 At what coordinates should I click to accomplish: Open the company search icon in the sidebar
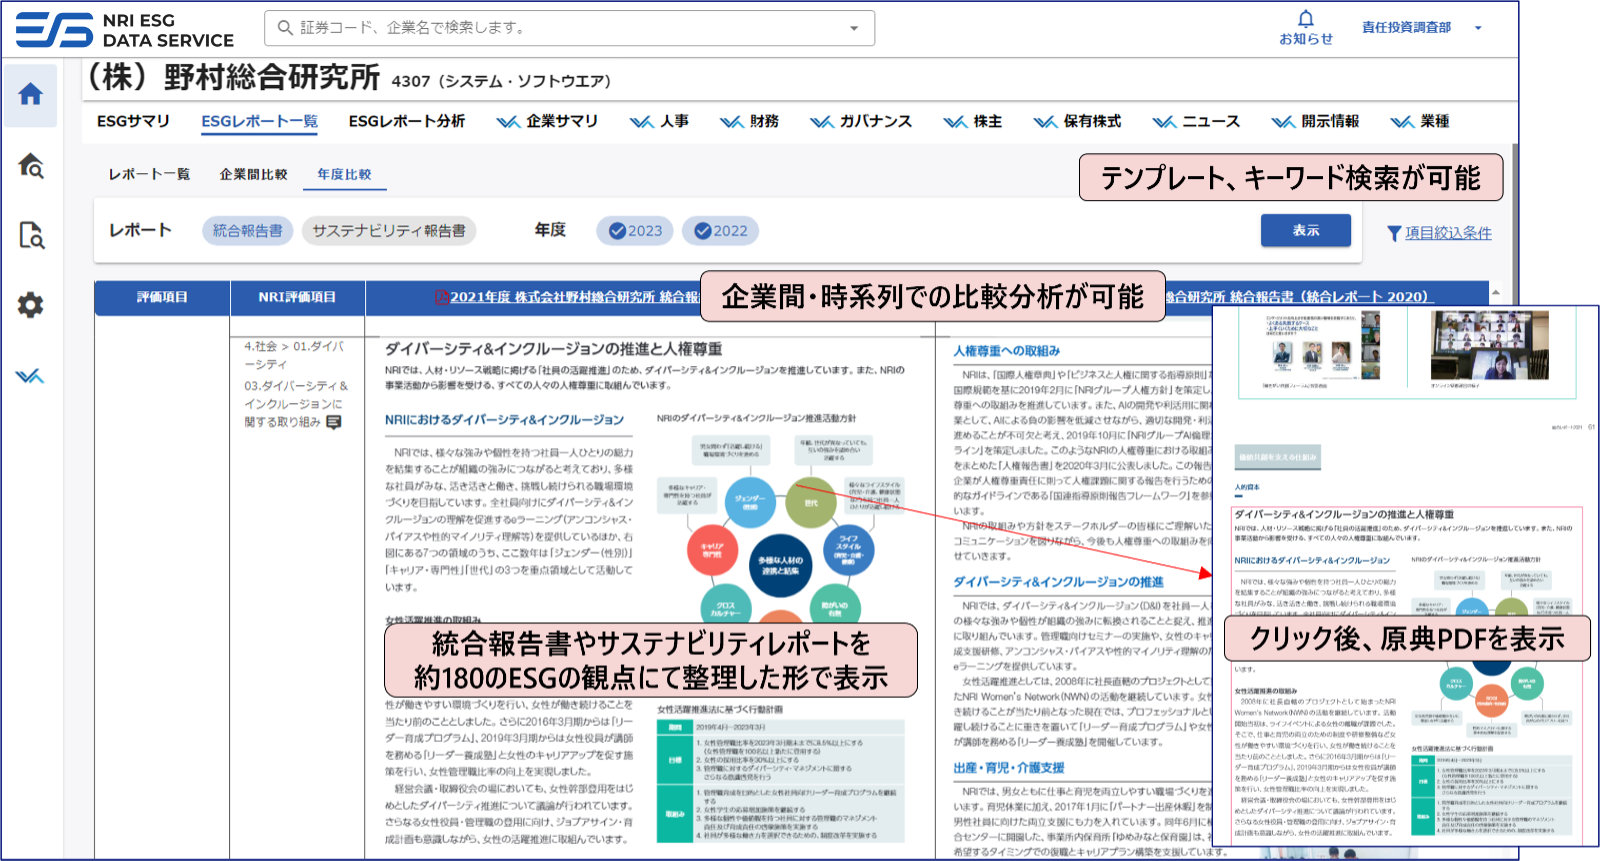click(x=31, y=166)
